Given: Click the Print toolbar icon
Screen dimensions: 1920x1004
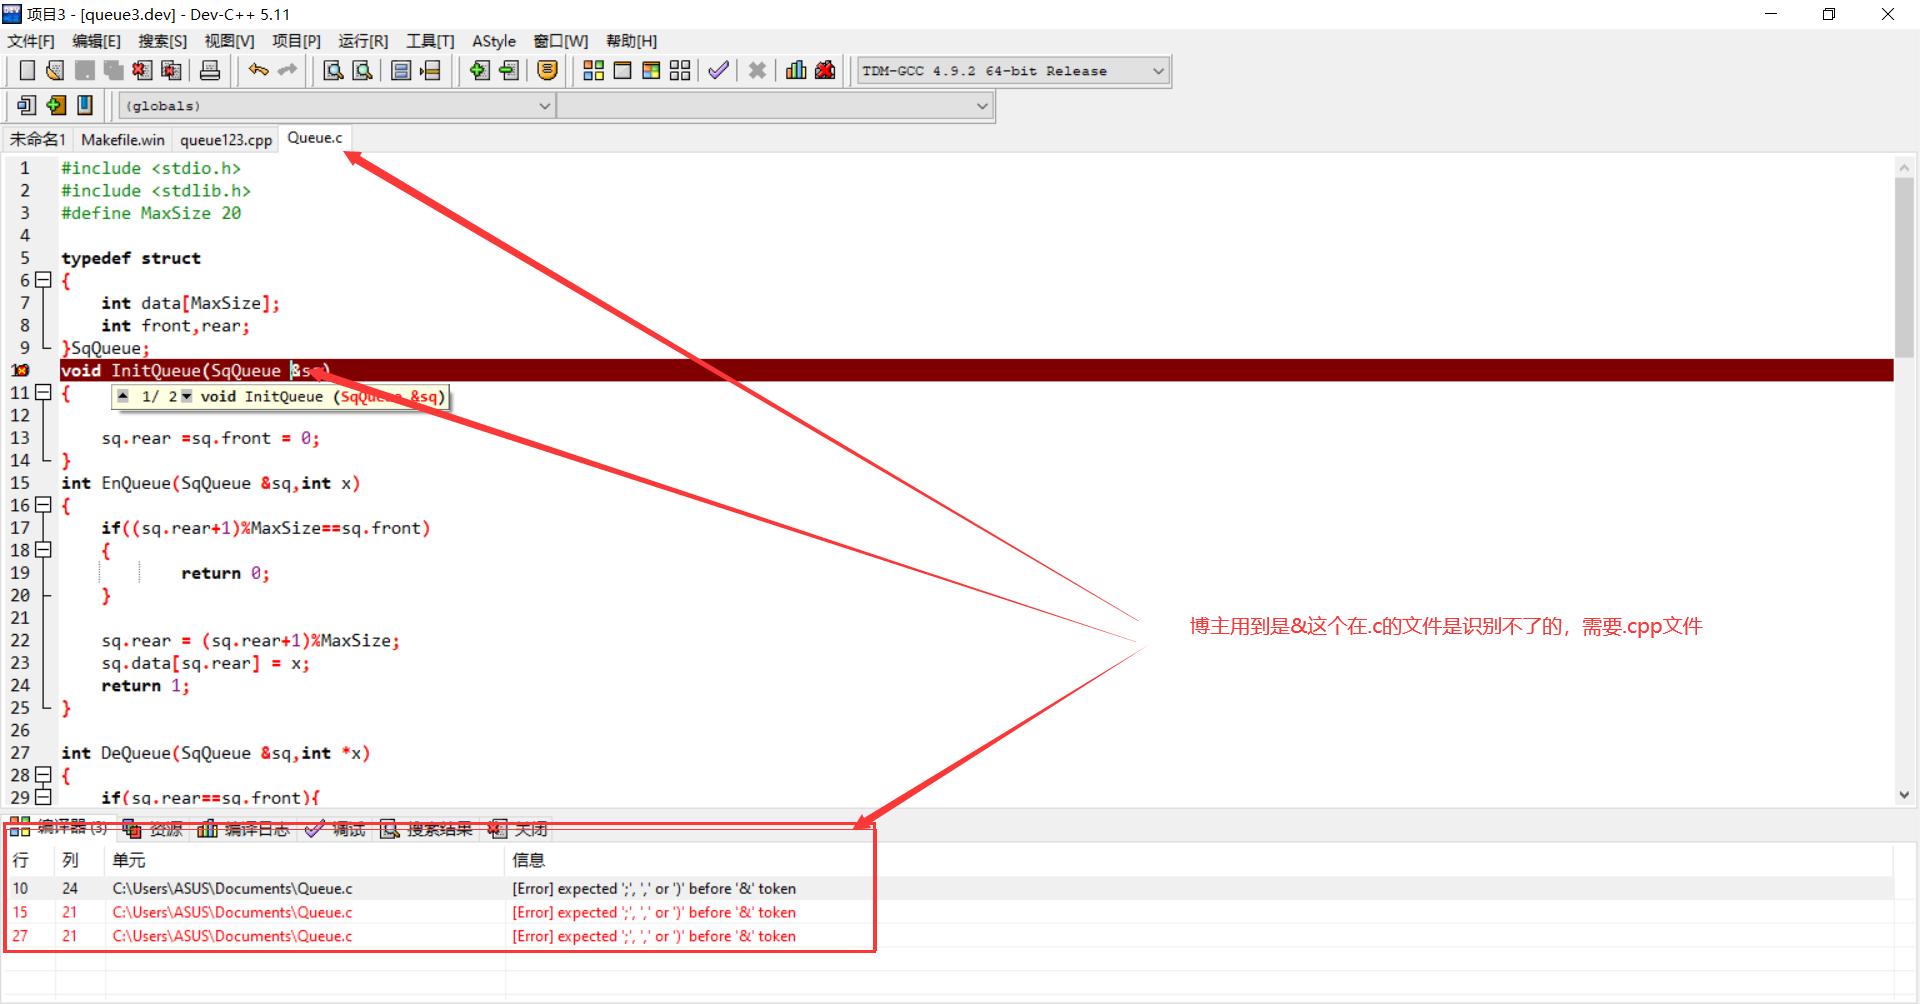Looking at the screenshot, I should coord(210,70).
